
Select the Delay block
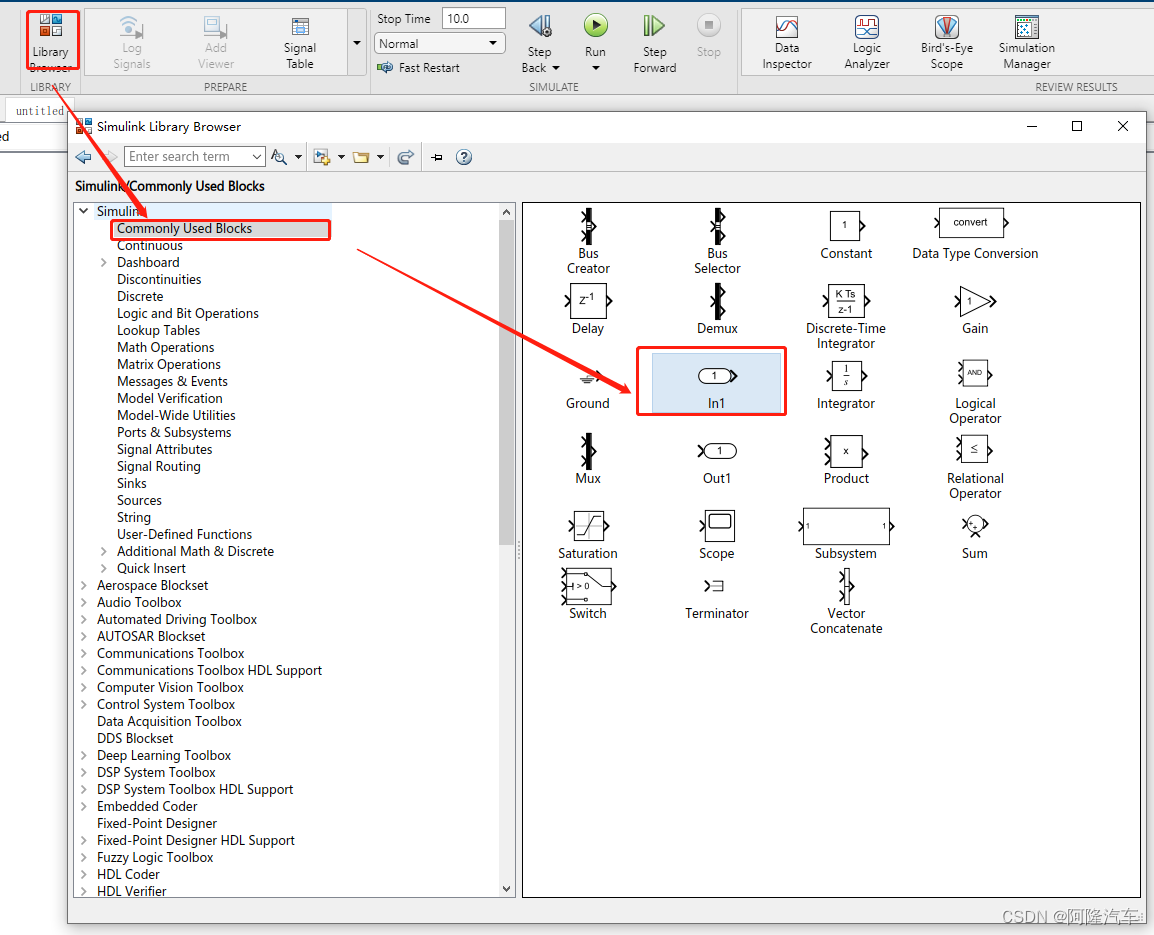587,309
